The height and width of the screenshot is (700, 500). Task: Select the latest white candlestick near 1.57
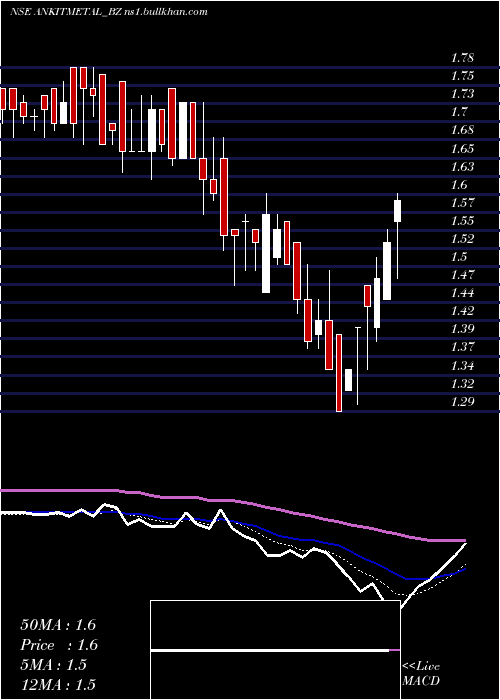(x=397, y=211)
